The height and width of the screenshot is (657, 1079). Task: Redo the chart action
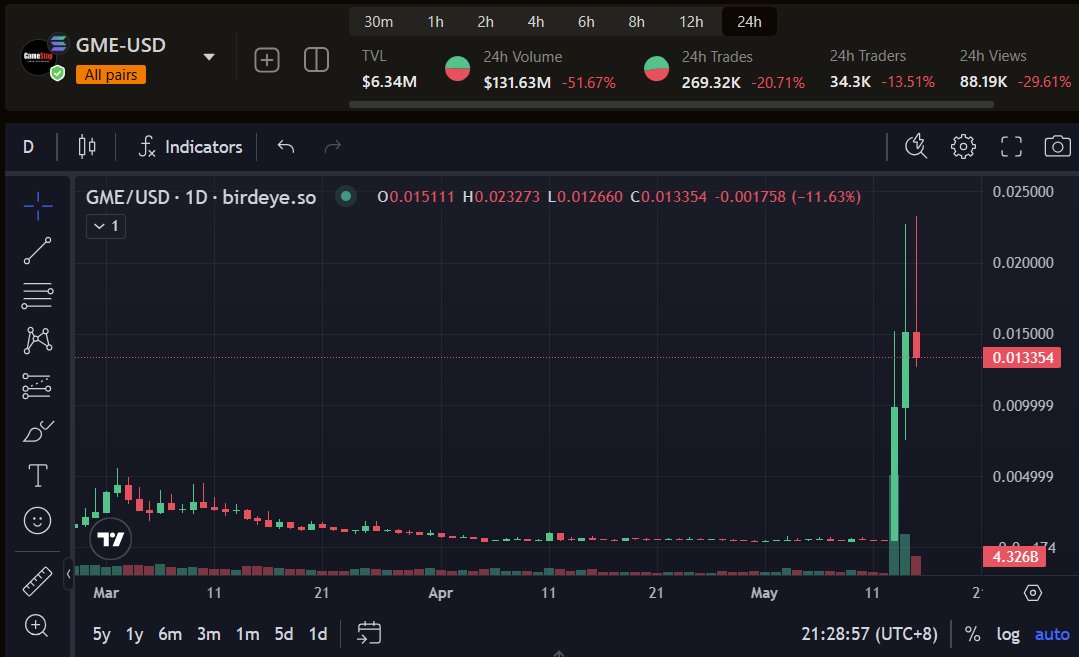tap(332, 147)
